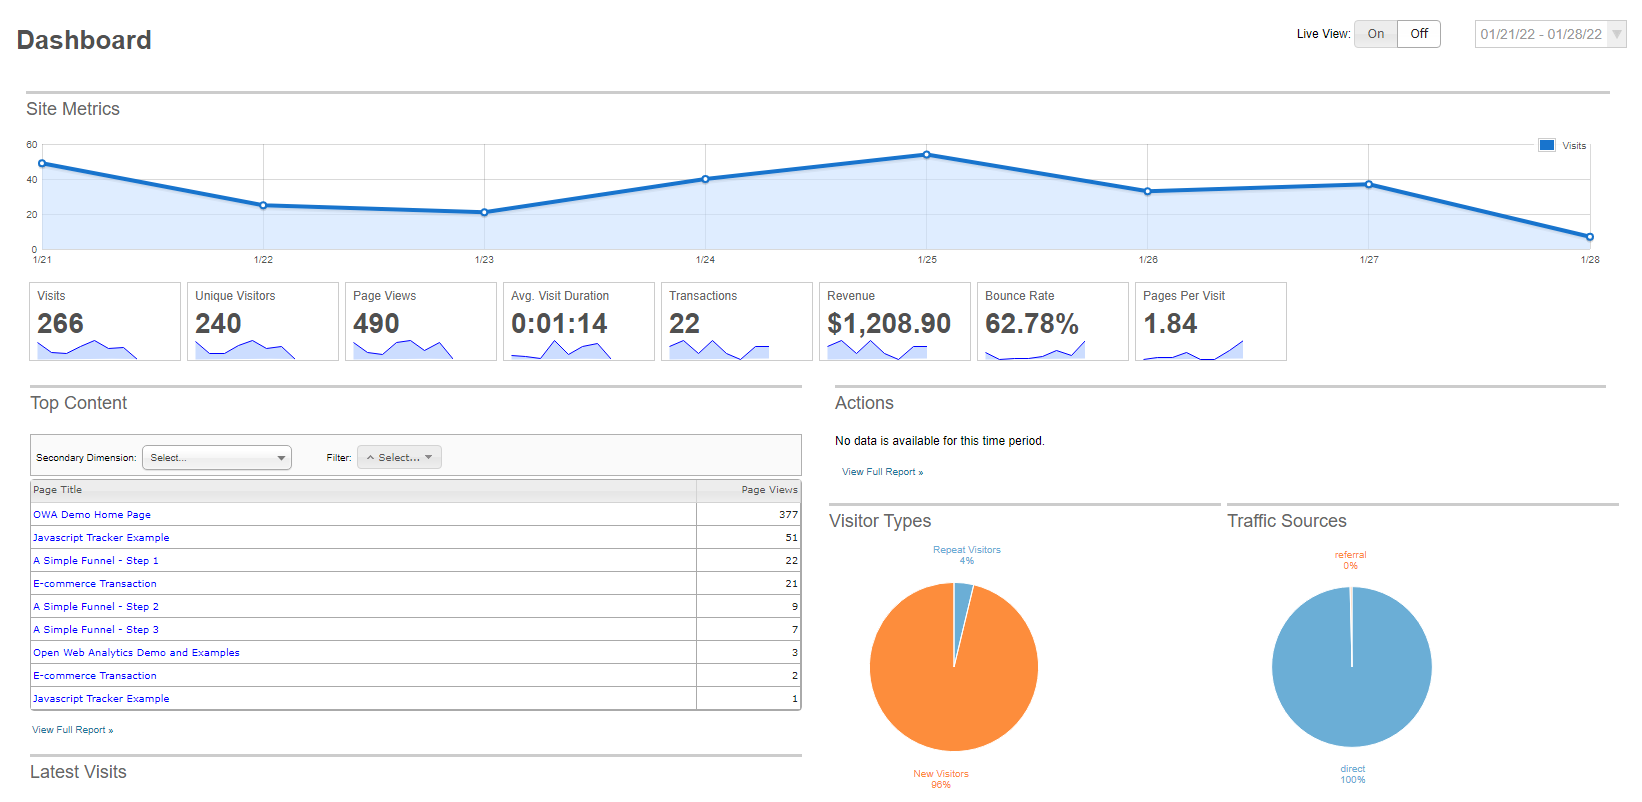The height and width of the screenshot is (802, 1642).
Task: Click the Pages Per Visit sparkline box
Action: point(1211,321)
